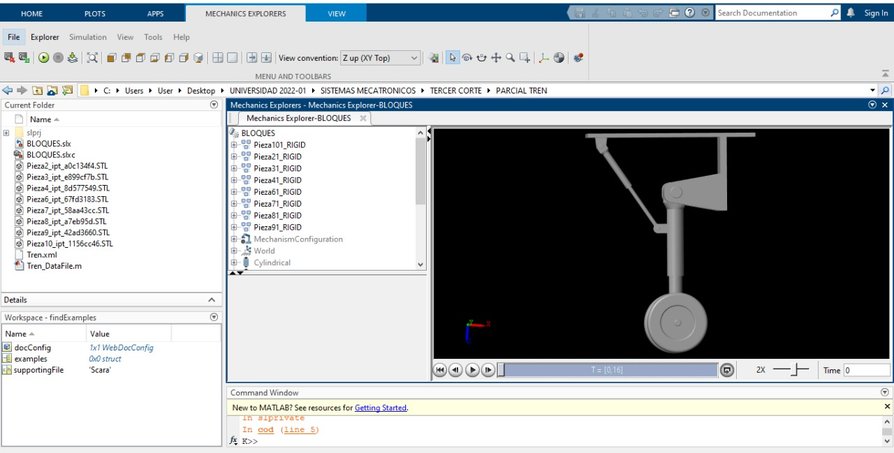Image resolution: width=894 pixels, height=453 pixels.
Task: Click the first explorer icon with red mark
Action: point(9,58)
